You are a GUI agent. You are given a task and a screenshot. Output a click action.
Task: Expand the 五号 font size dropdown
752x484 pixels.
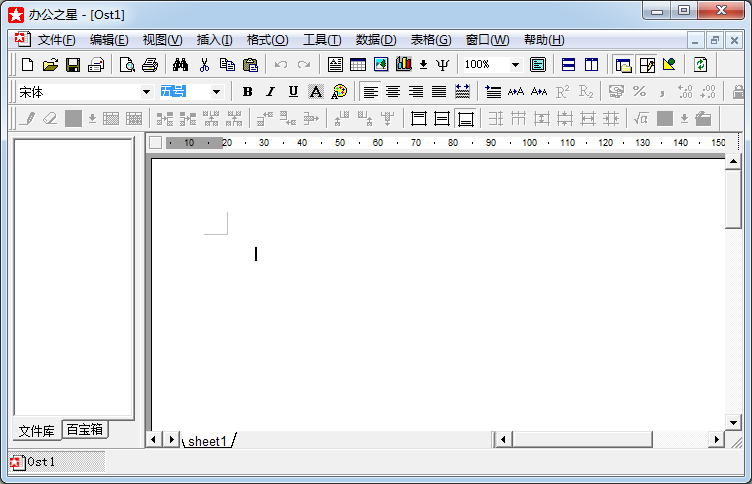pyautogui.click(x=216, y=92)
